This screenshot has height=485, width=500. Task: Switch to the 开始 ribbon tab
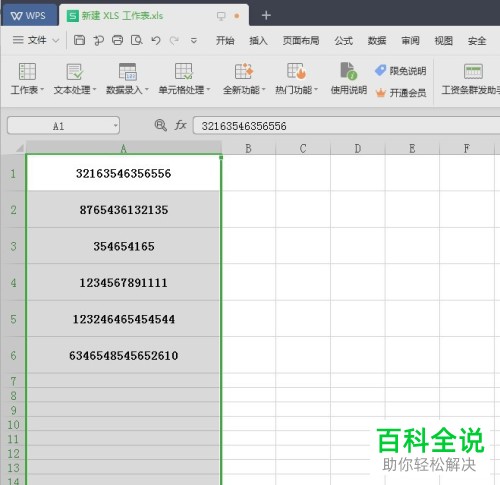225,41
